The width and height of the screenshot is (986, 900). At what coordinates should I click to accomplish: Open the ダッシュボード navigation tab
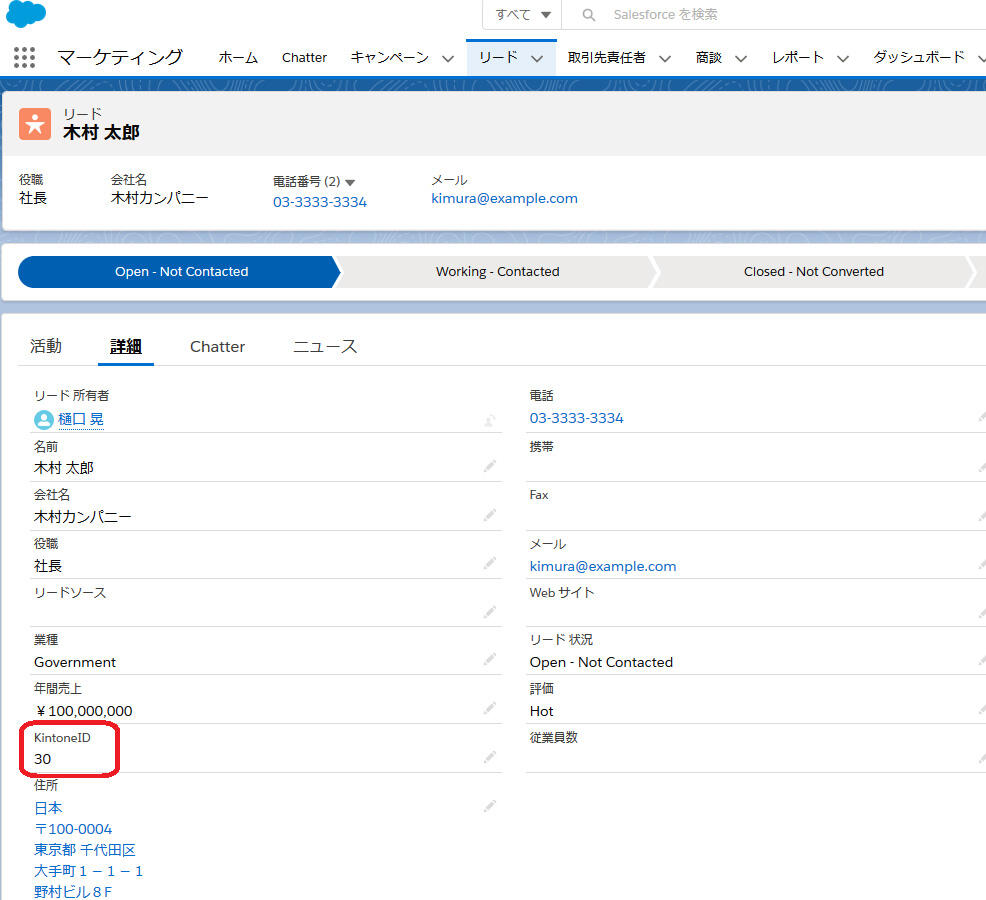click(x=918, y=57)
